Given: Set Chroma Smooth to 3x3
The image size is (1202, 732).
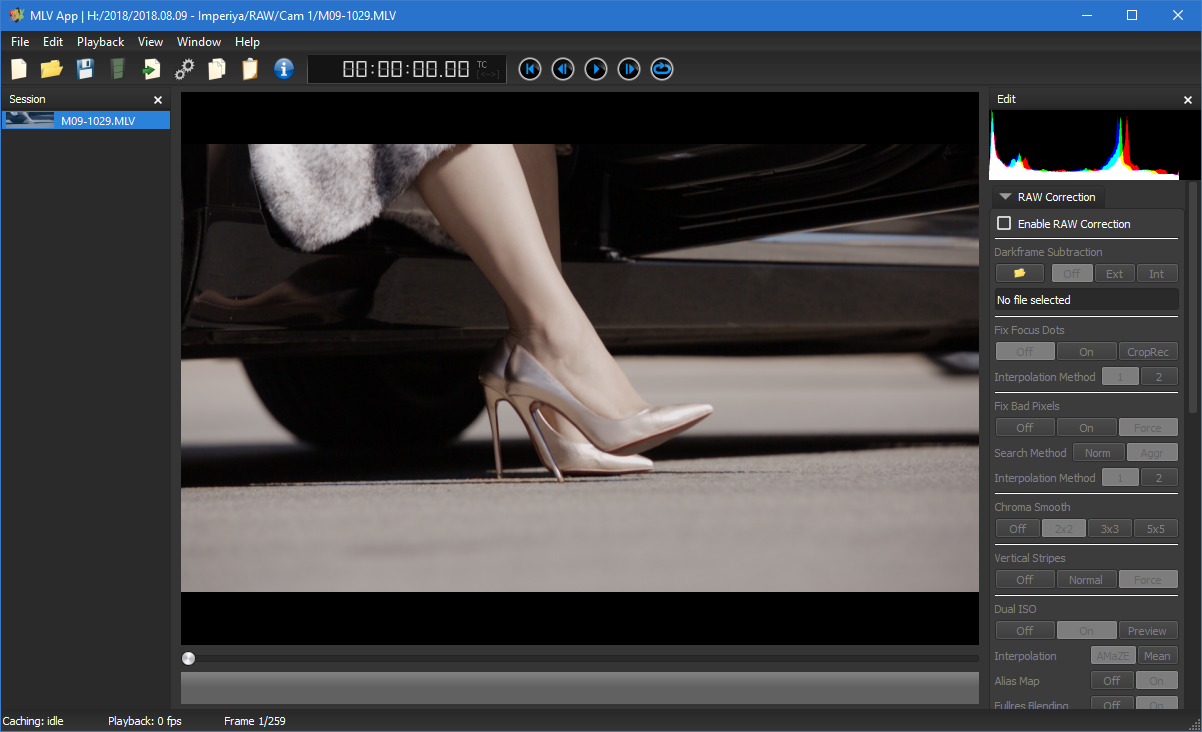Looking at the screenshot, I should [1109, 528].
